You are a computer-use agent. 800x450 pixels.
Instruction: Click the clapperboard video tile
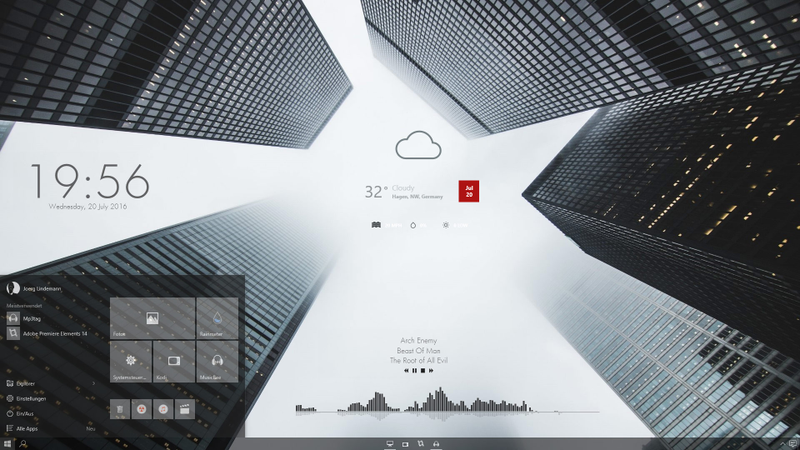[x=185, y=409]
